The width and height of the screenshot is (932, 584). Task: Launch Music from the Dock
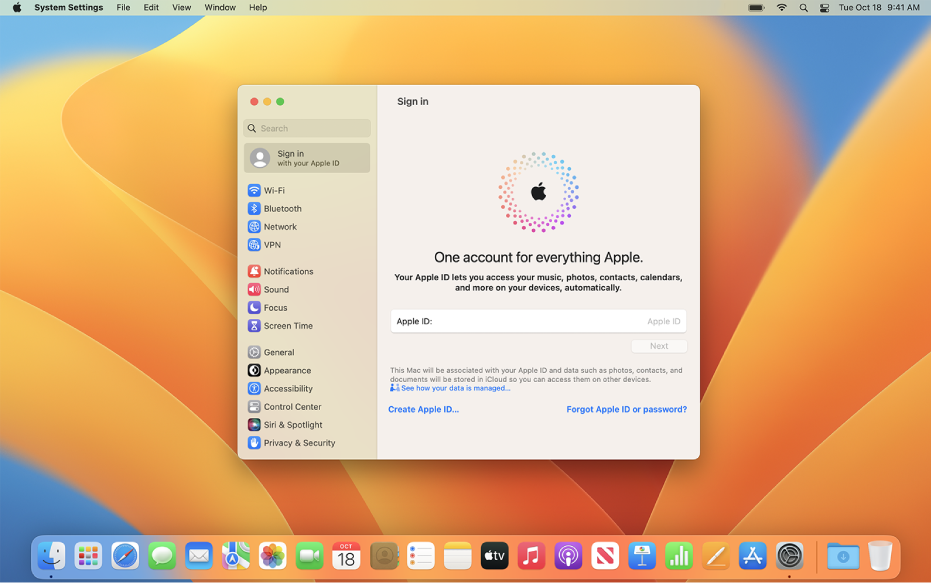[530, 556]
